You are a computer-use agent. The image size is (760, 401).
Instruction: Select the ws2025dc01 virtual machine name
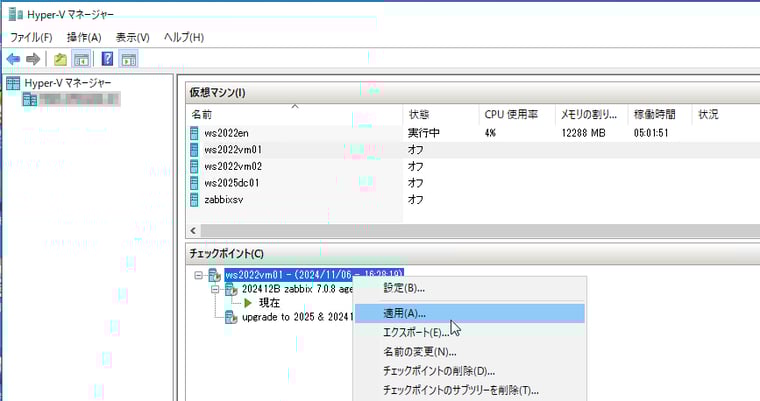pyautogui.click(x=232, y=183)
